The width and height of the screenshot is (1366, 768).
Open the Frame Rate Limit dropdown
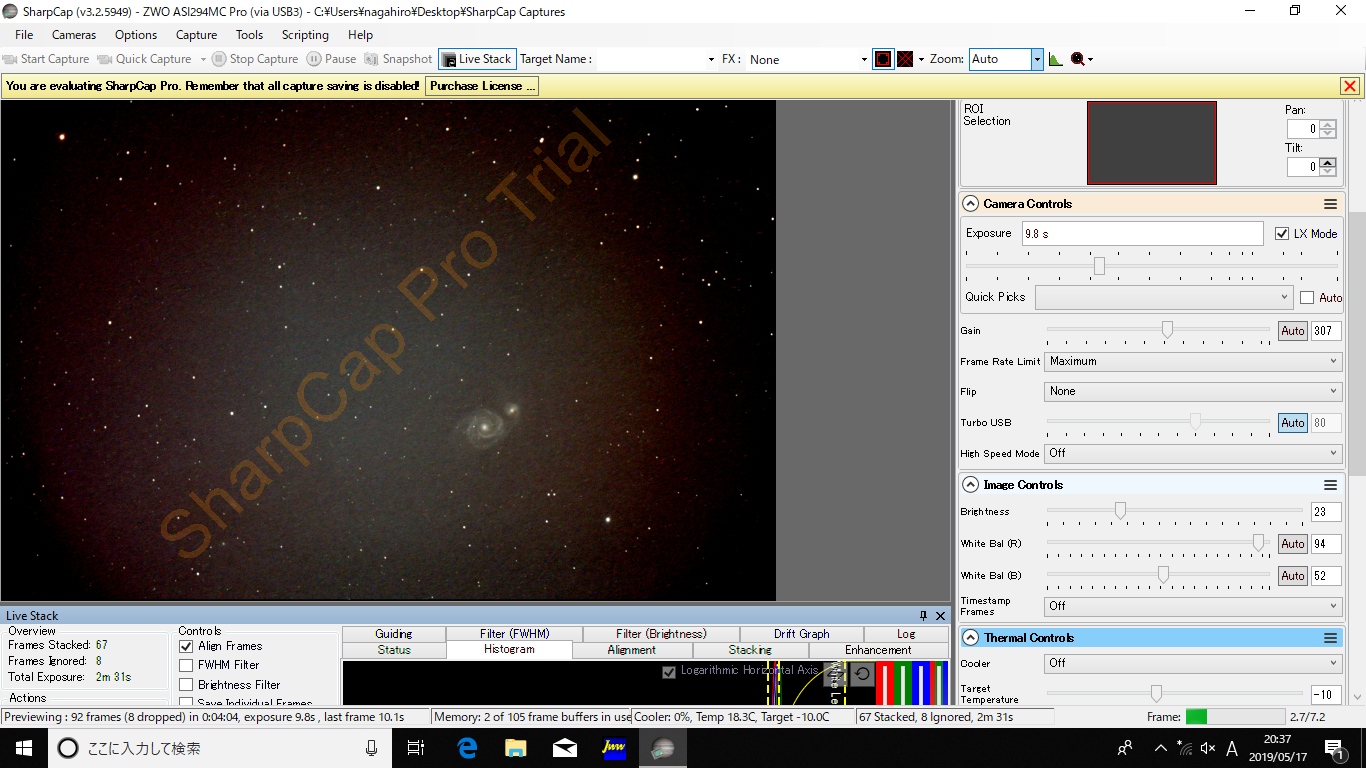pos(1193,362)
